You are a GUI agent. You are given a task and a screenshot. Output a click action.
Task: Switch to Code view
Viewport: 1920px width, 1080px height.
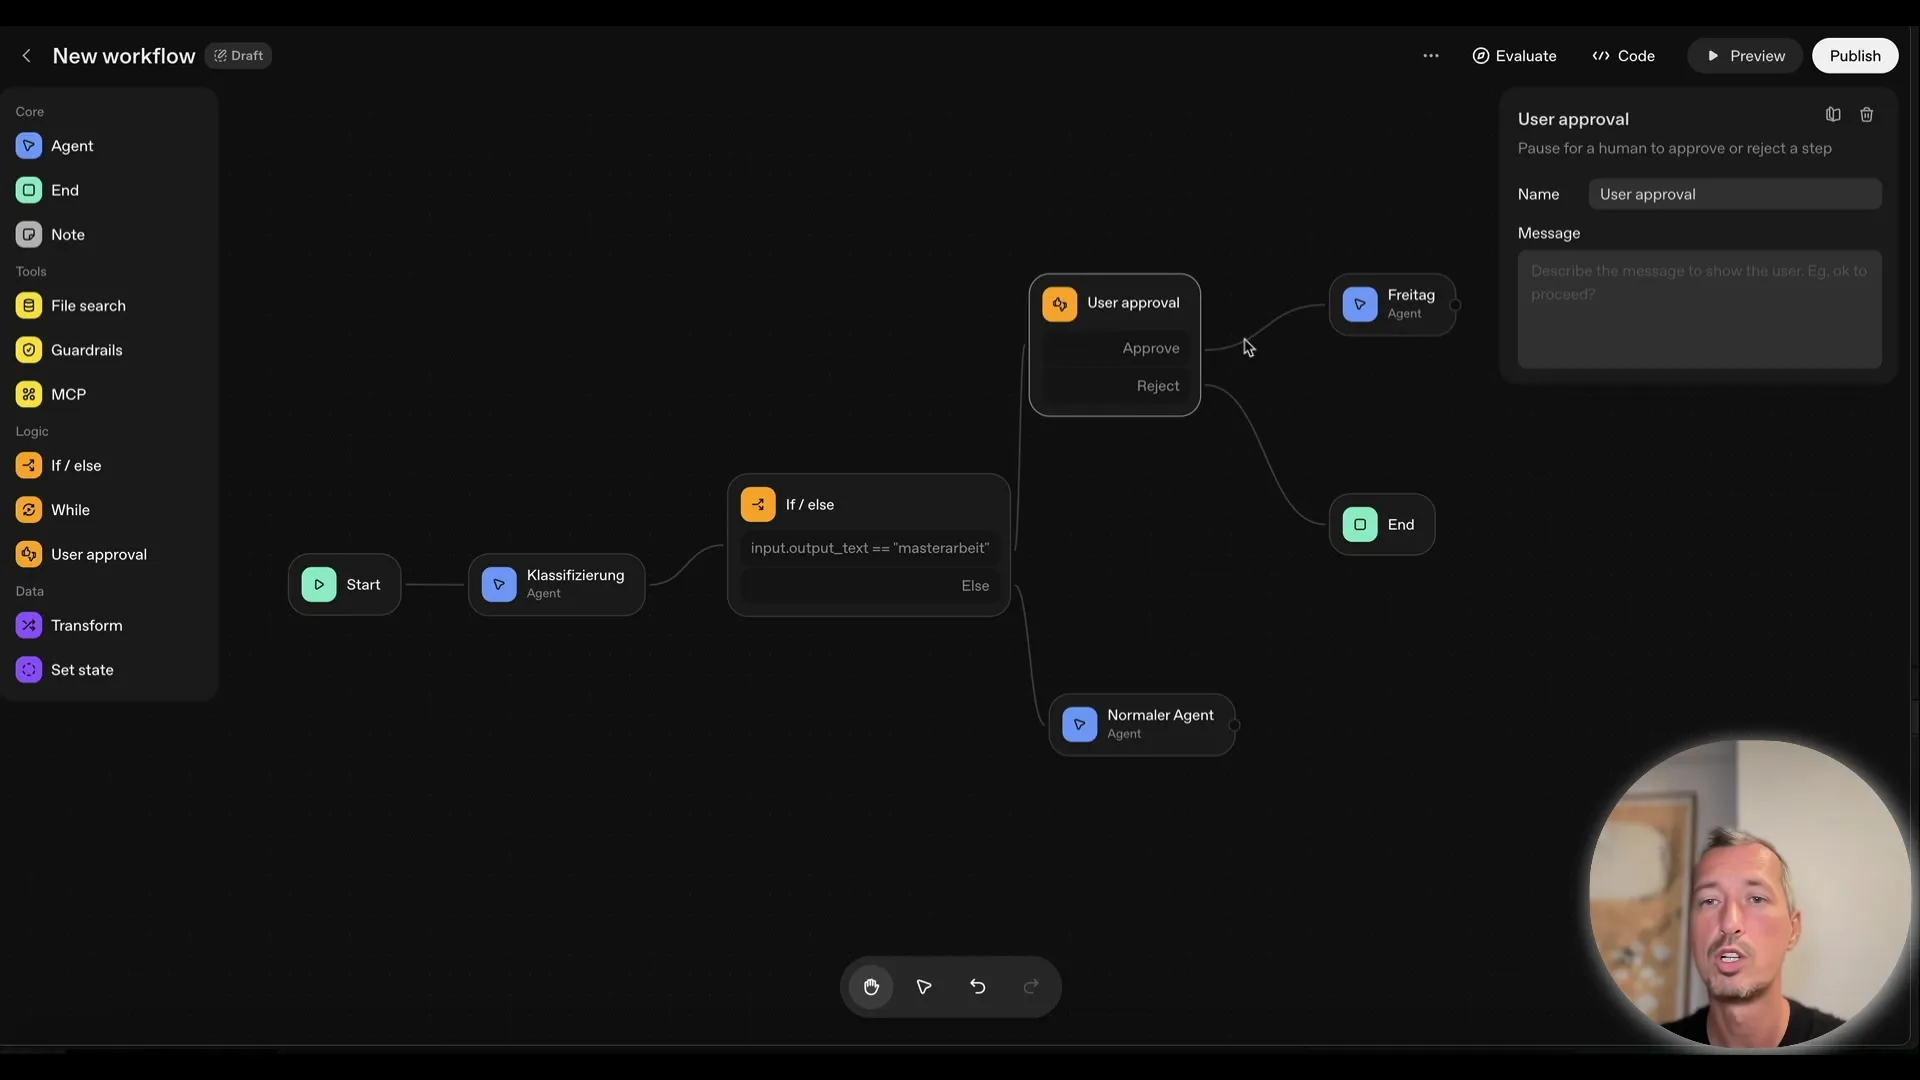(1622, 55)
